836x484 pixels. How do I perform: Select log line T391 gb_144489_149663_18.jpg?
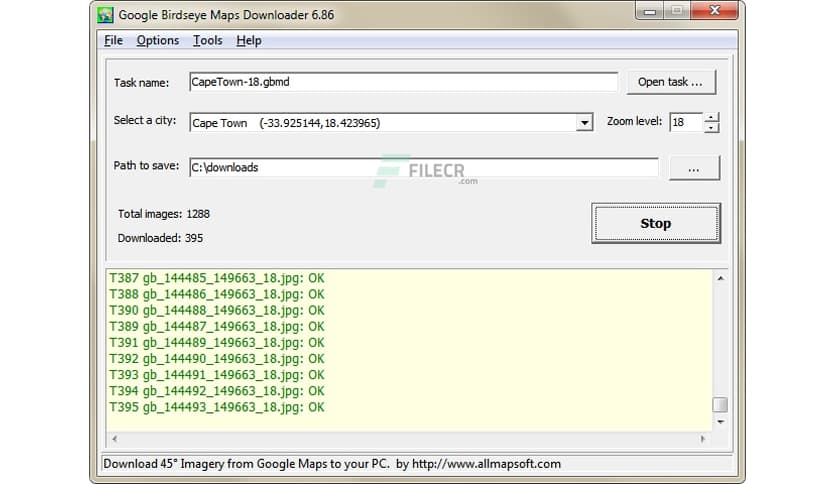[216, 343]
